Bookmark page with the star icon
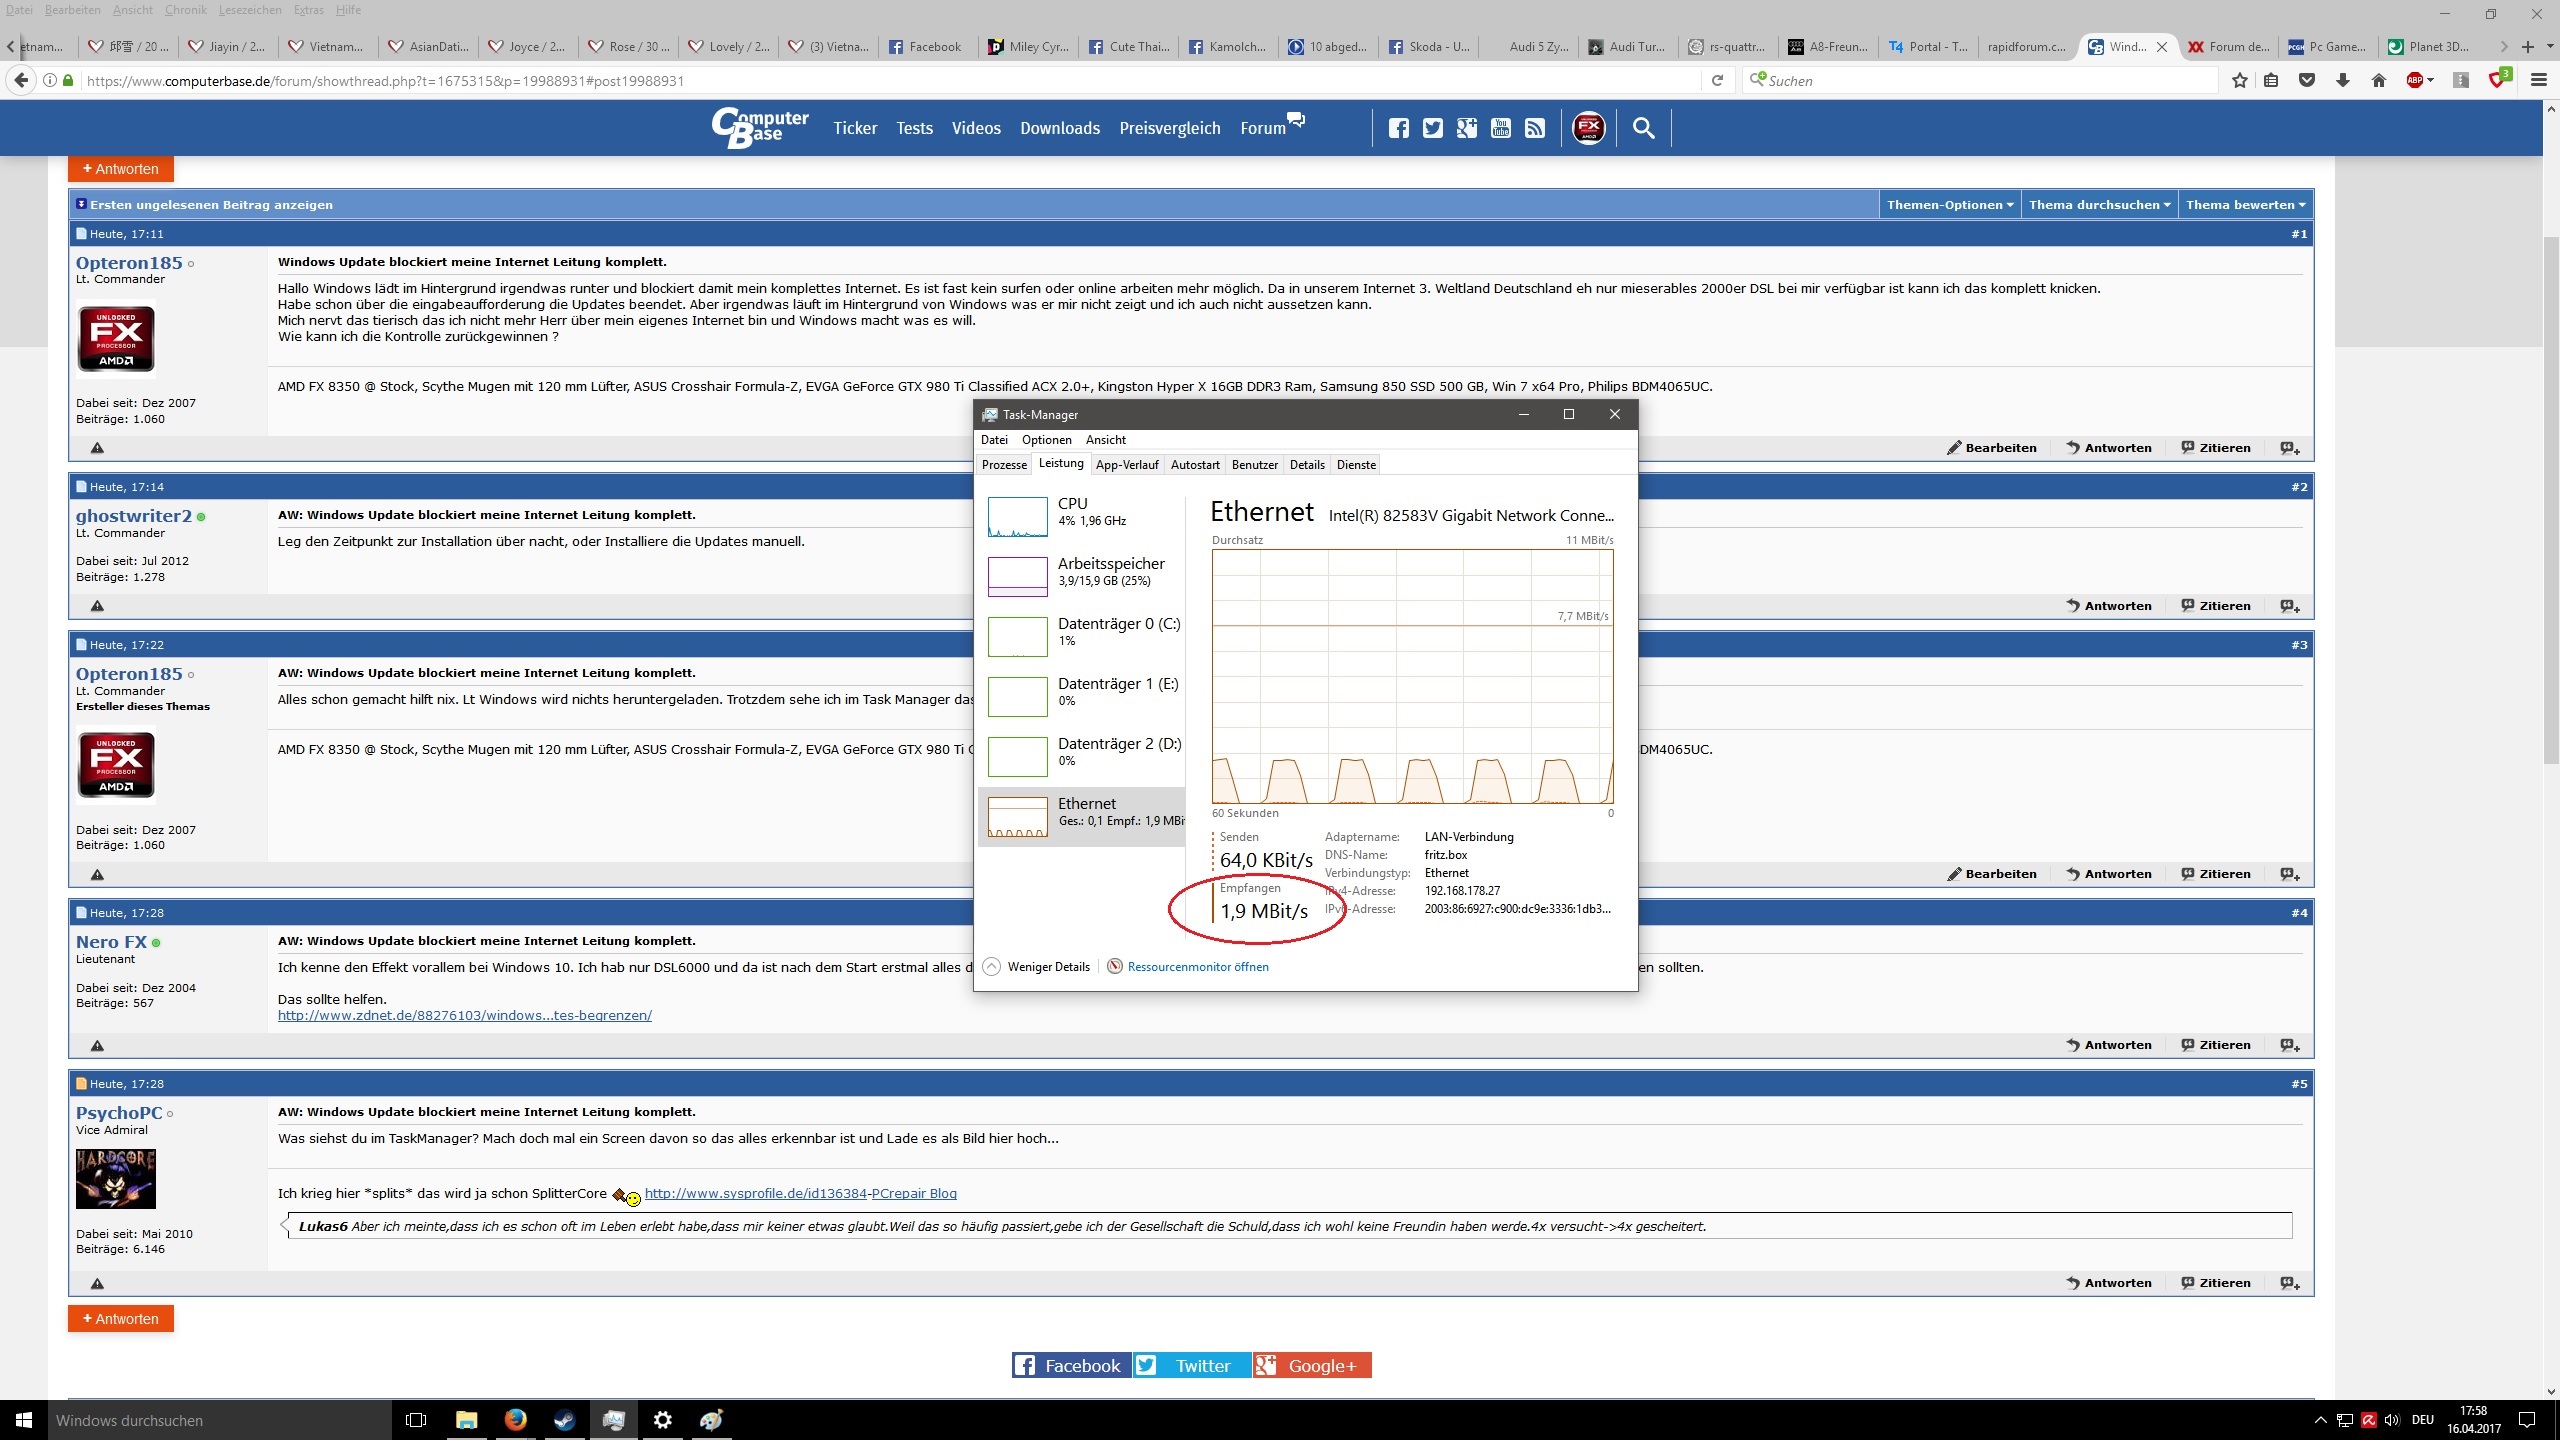2560x1440 pixels. click(2240, 81)
